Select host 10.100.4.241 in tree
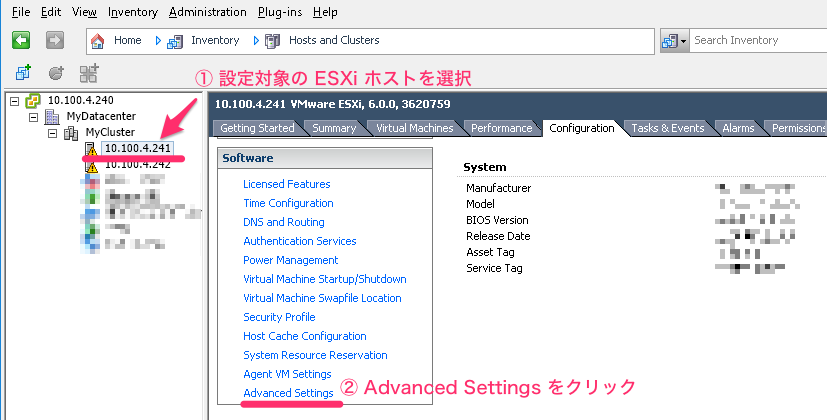This screenshot has width=827, height=420. click(x=138, y=148)
